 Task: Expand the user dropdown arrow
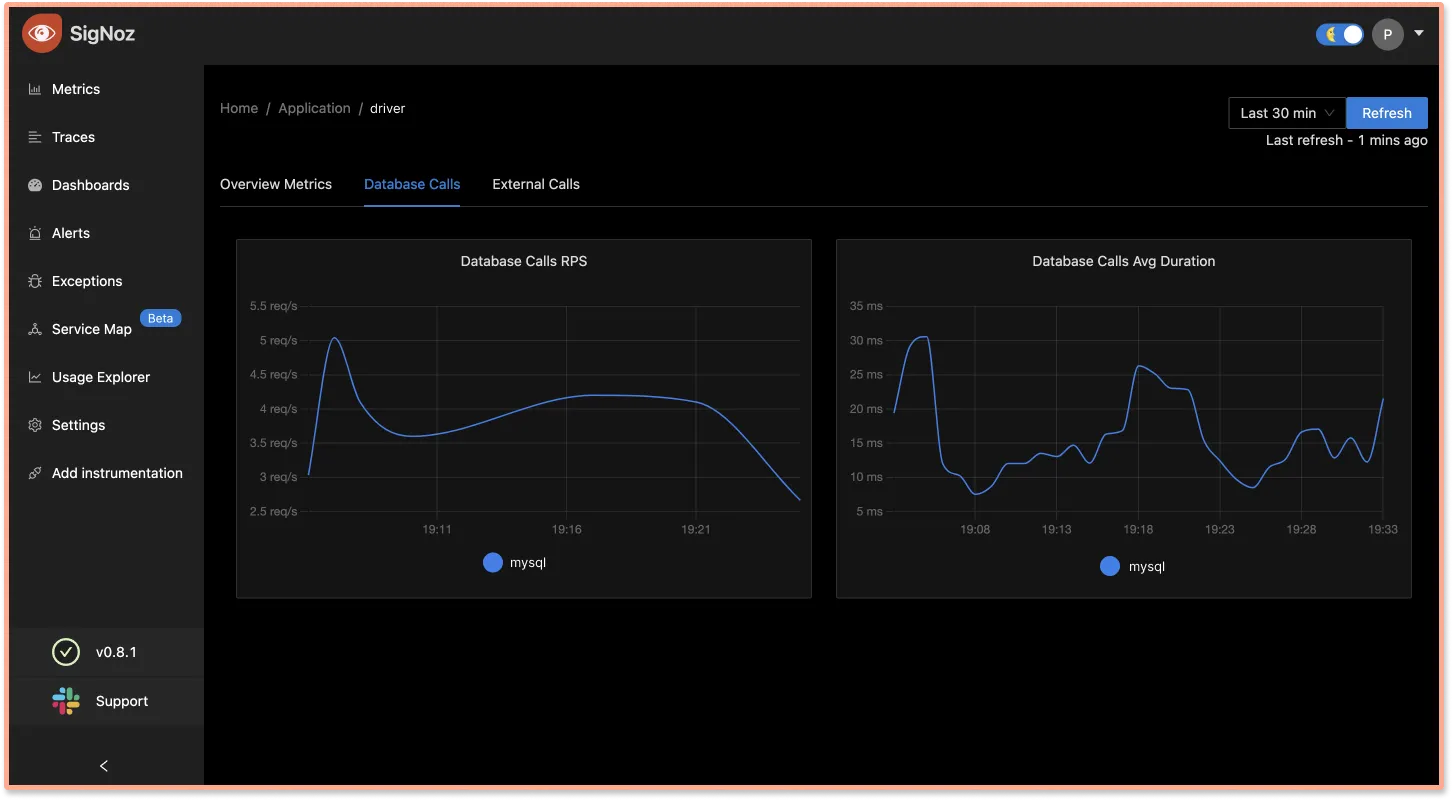coord(1419,33)
